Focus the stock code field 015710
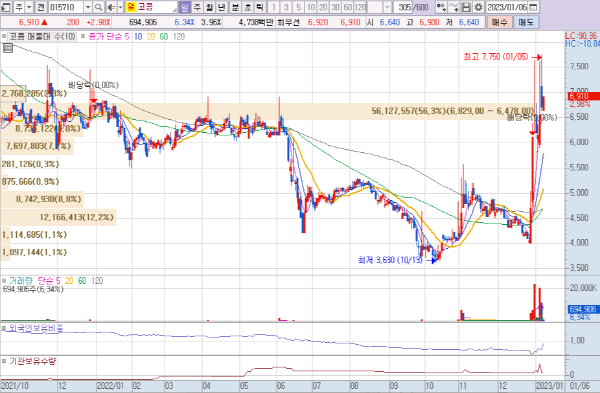This screenshot has width=600, height=393. (x=65, y=7)
